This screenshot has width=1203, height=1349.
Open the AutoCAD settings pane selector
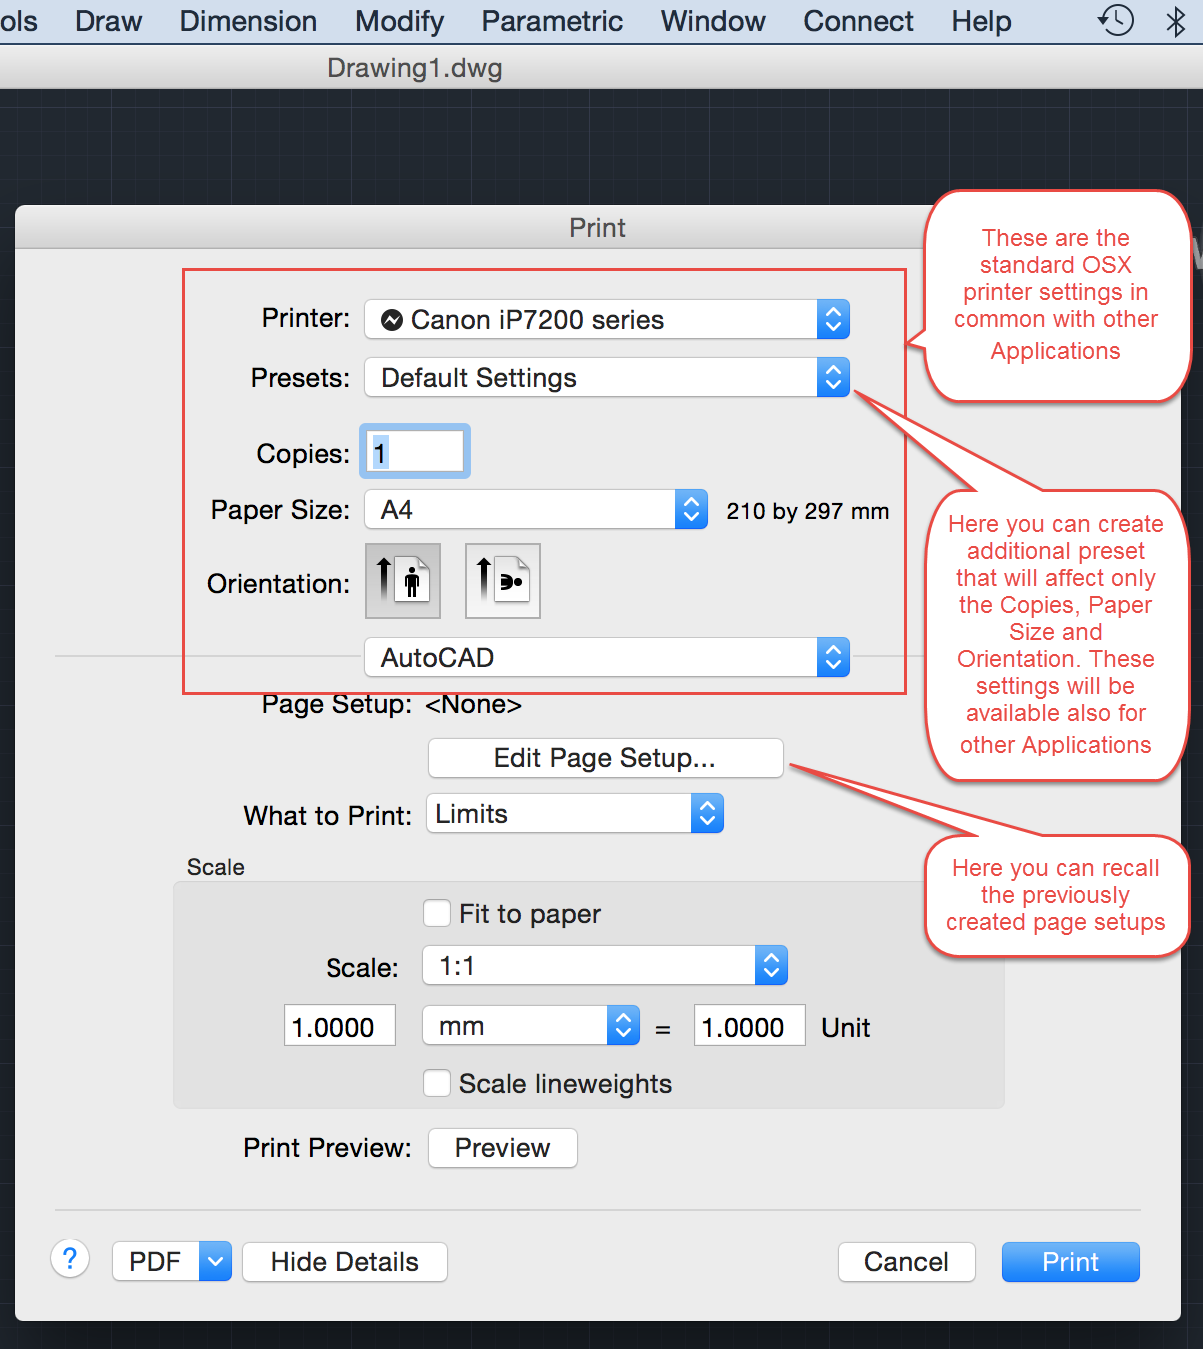[x=833, y=657]
